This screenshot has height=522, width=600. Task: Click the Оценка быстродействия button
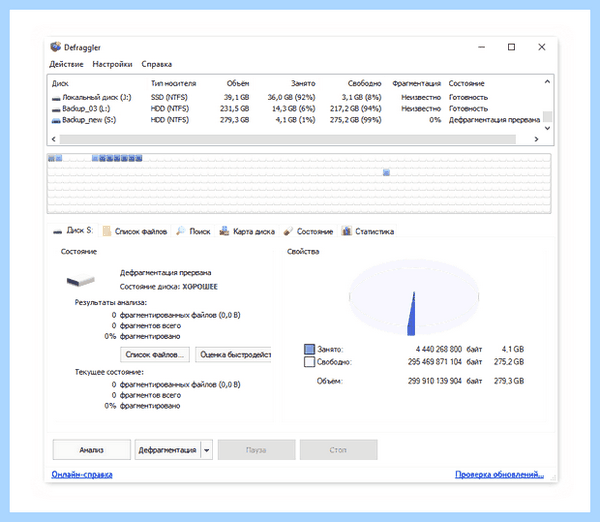coord(234,355)
